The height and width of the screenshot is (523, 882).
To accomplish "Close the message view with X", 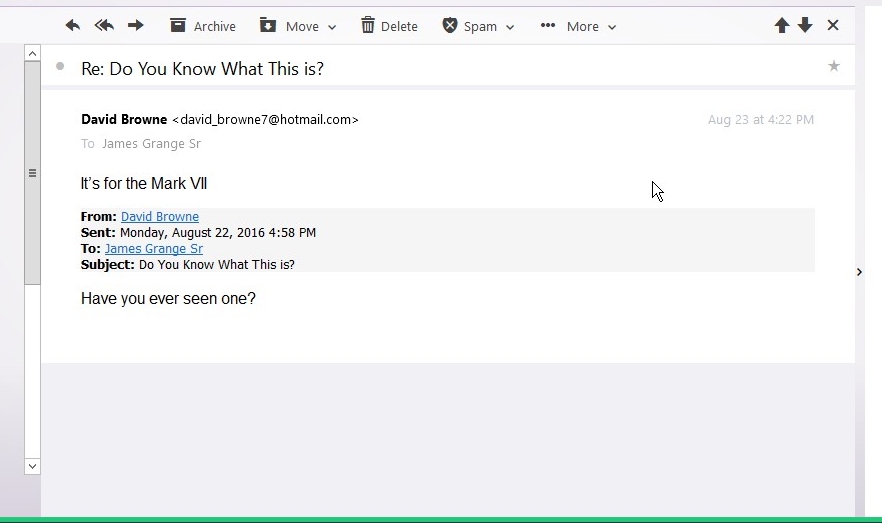I will click(x=833, y=25).
